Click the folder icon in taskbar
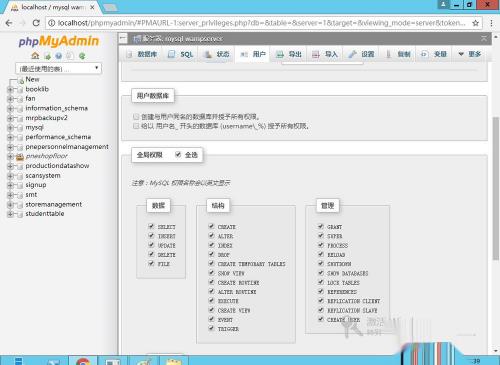Viewport: 500px width, 365px height. [x=174, y=361]
